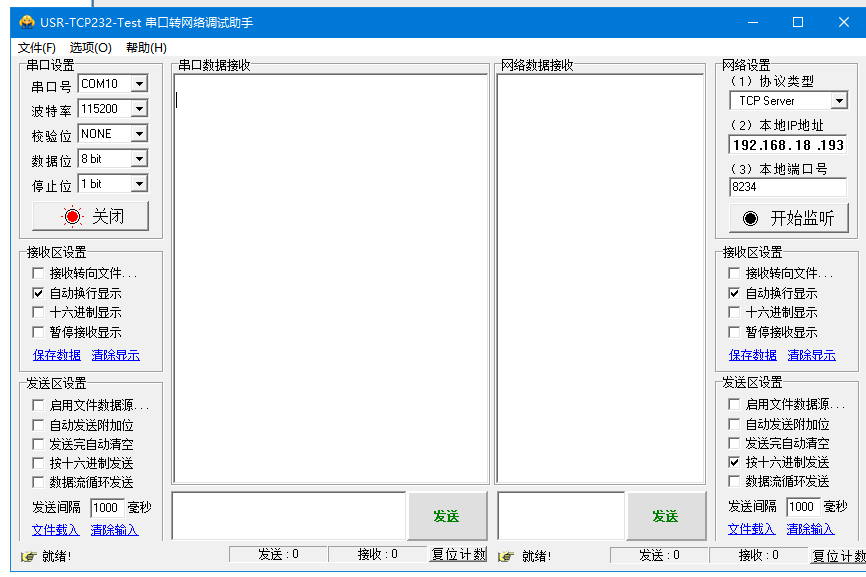Click the serial 发送间隔 1000 field
Screen dimensions: 866x577
click(x=106, y=508)
